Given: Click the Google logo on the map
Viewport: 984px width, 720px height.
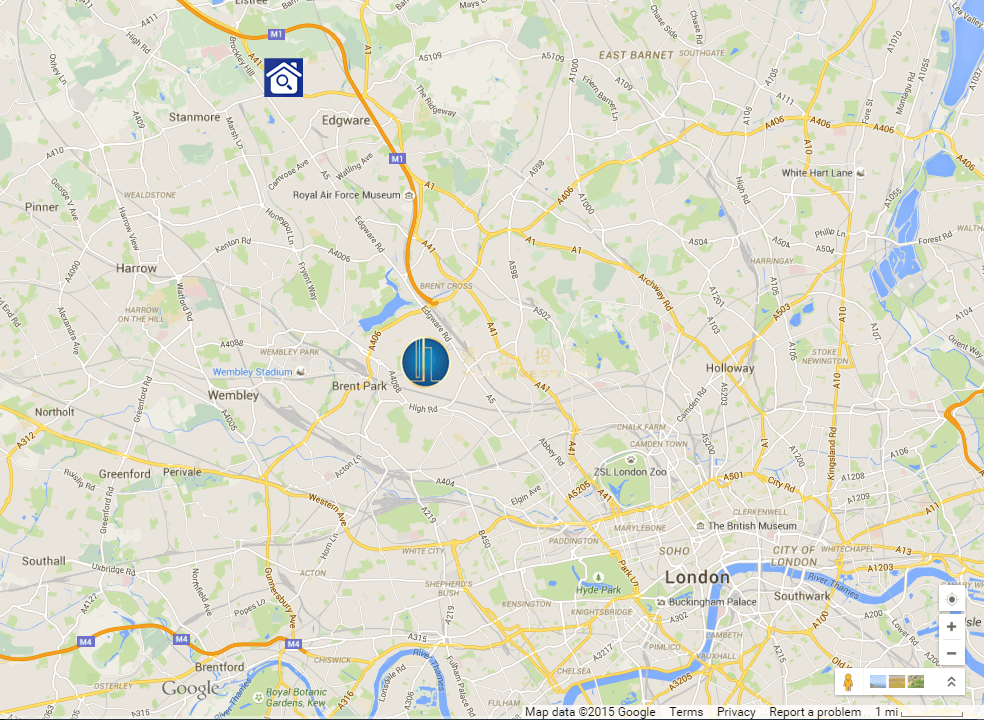Looking at the screenshot, I should [190, 689].
